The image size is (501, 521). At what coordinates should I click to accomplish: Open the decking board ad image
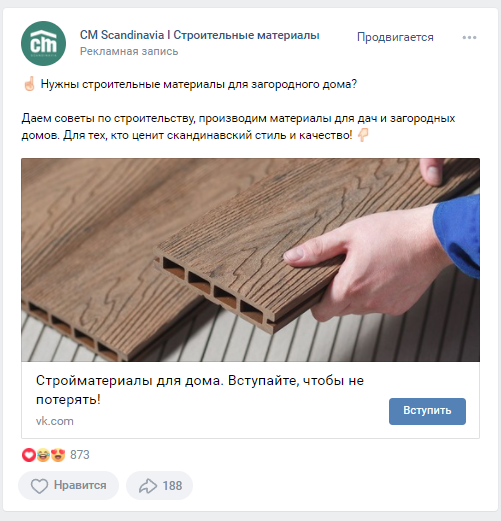[250, 260]
